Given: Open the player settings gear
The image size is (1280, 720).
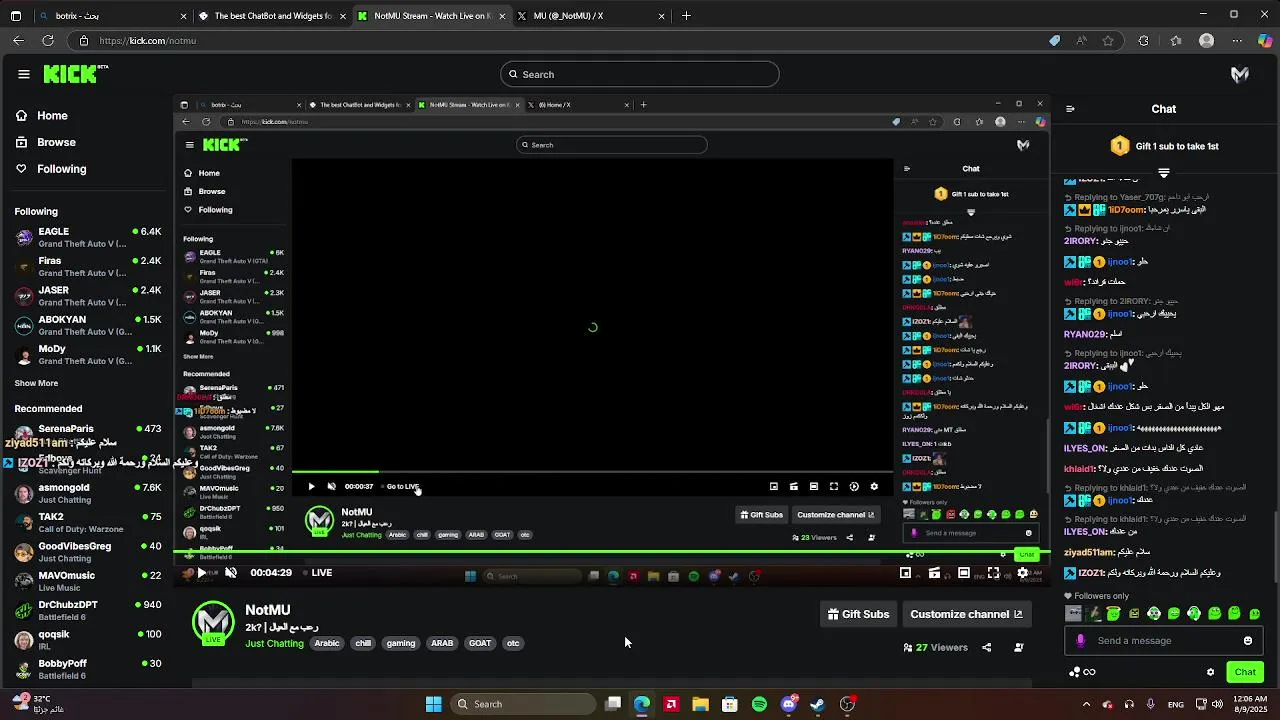Looking at the screenshot, I should [1022, 573].
